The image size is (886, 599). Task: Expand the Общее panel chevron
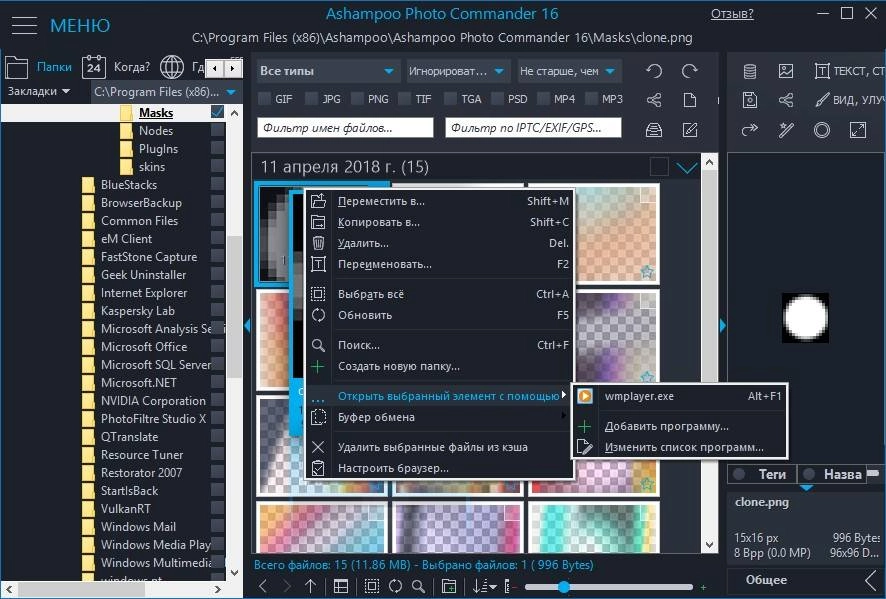872,579
